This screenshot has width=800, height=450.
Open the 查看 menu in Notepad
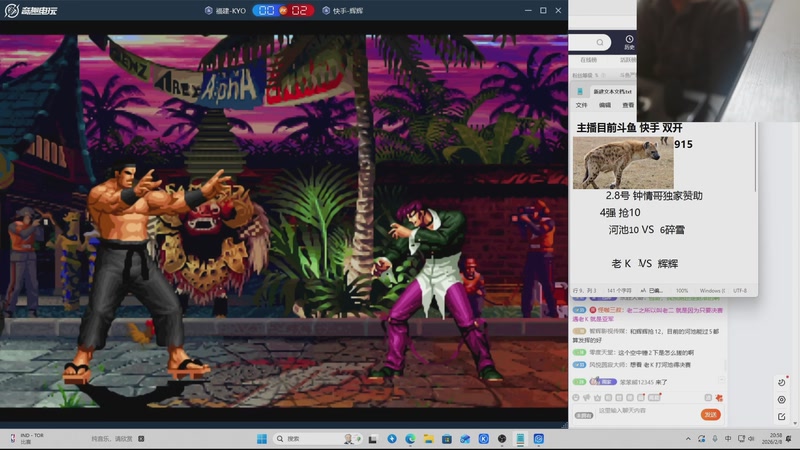(x=628, y=105)
